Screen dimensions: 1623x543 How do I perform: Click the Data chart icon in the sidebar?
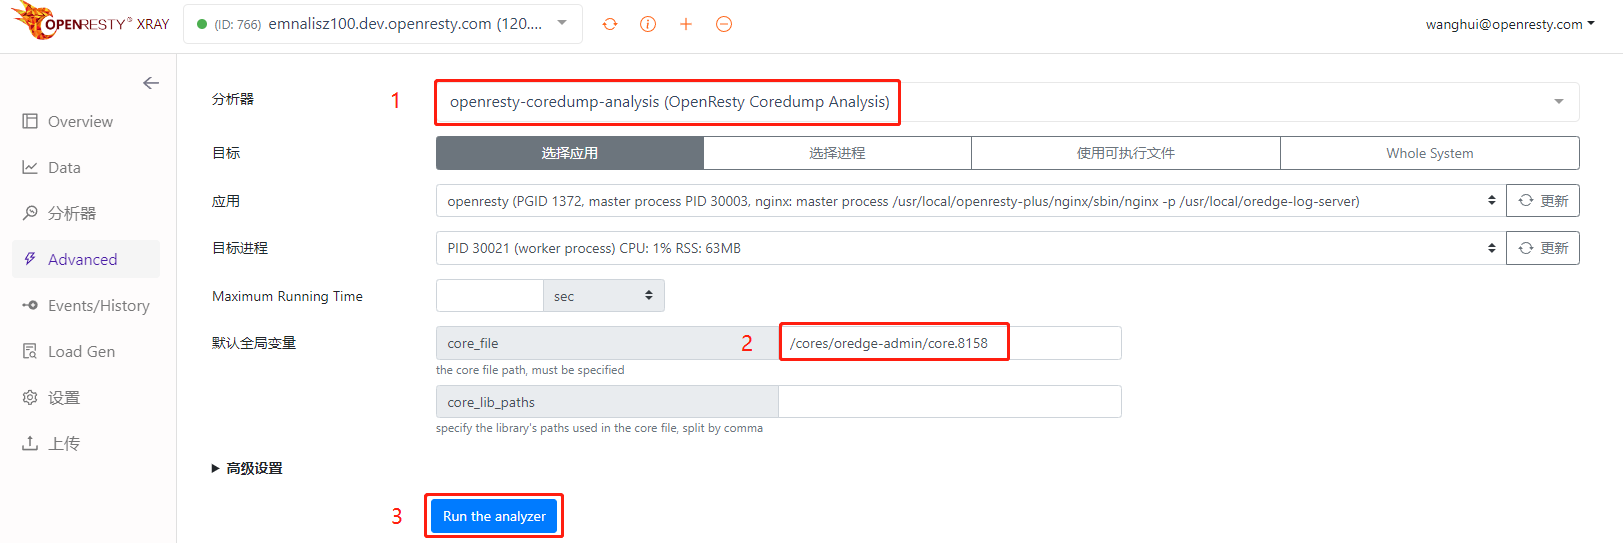click(30, 167)
